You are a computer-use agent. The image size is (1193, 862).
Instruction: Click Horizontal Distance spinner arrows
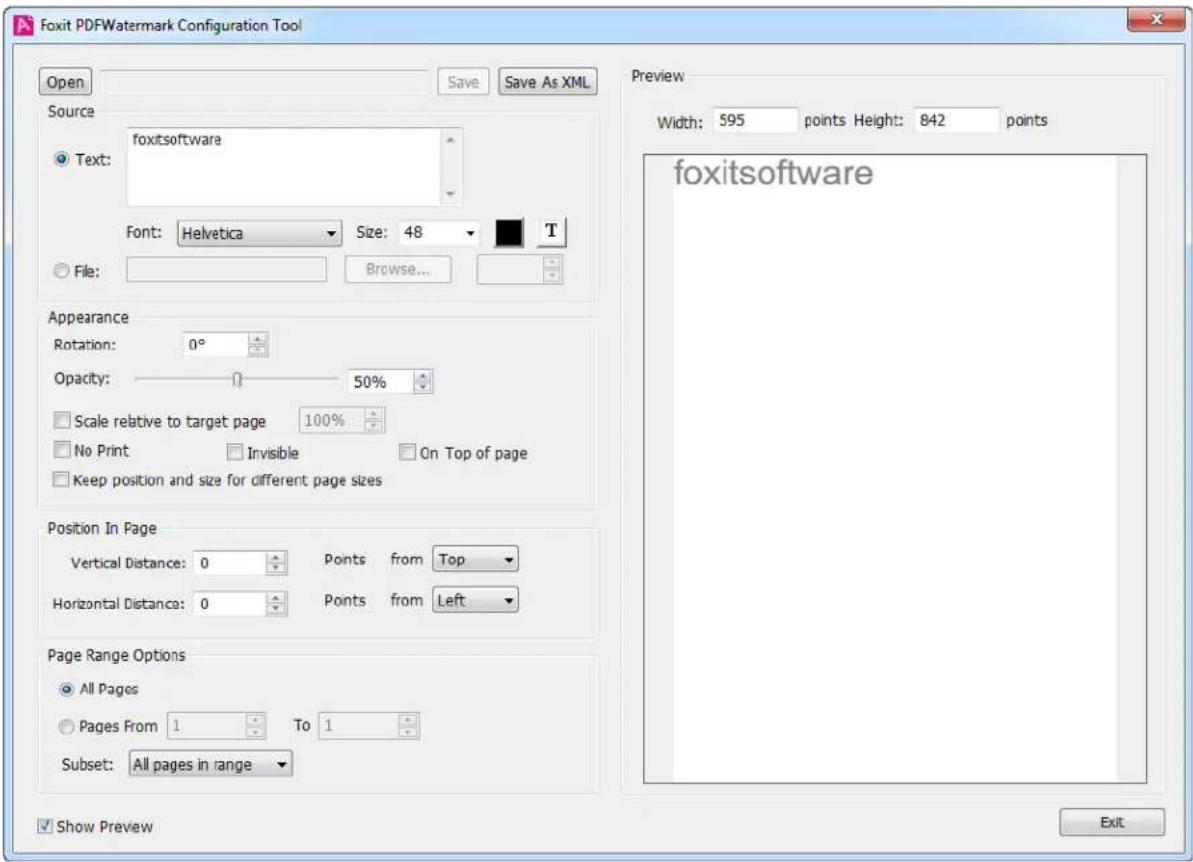coord(276,603)
